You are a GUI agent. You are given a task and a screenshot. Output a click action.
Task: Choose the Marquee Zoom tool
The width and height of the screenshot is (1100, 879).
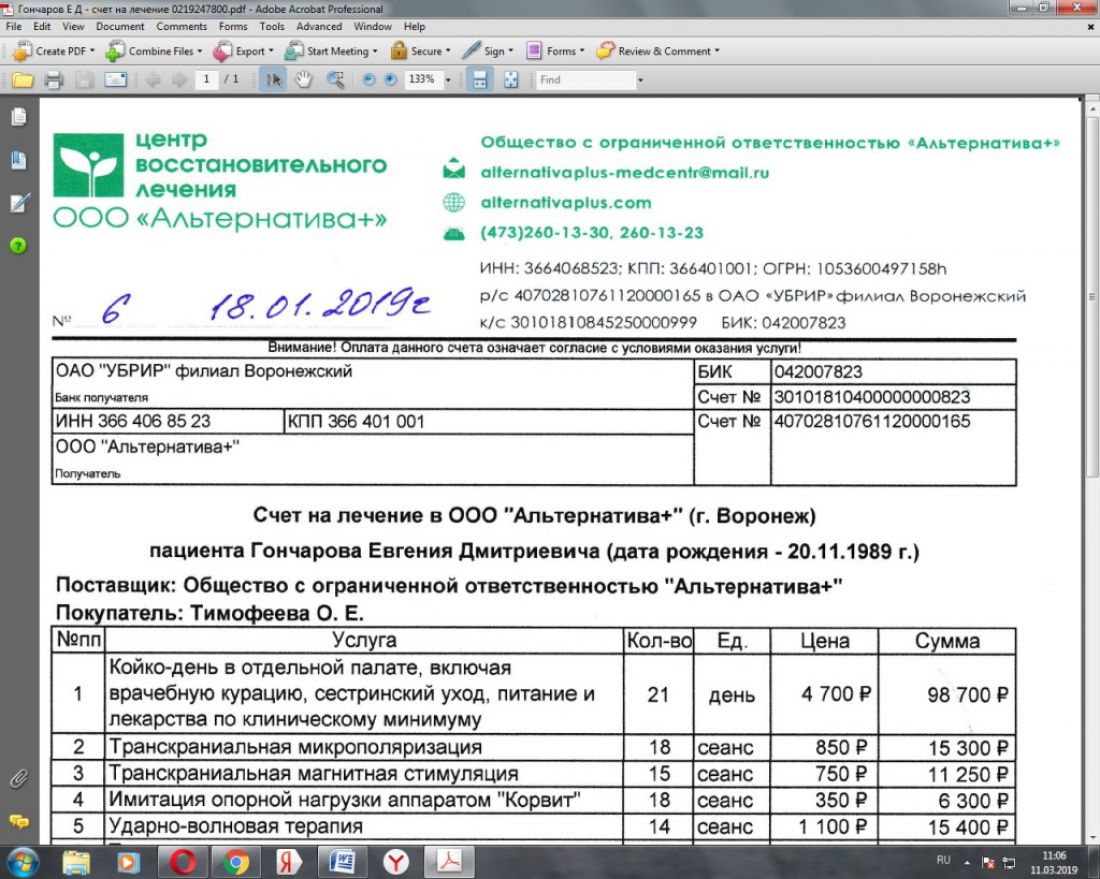pyautogui.click(x=335, y=80)
